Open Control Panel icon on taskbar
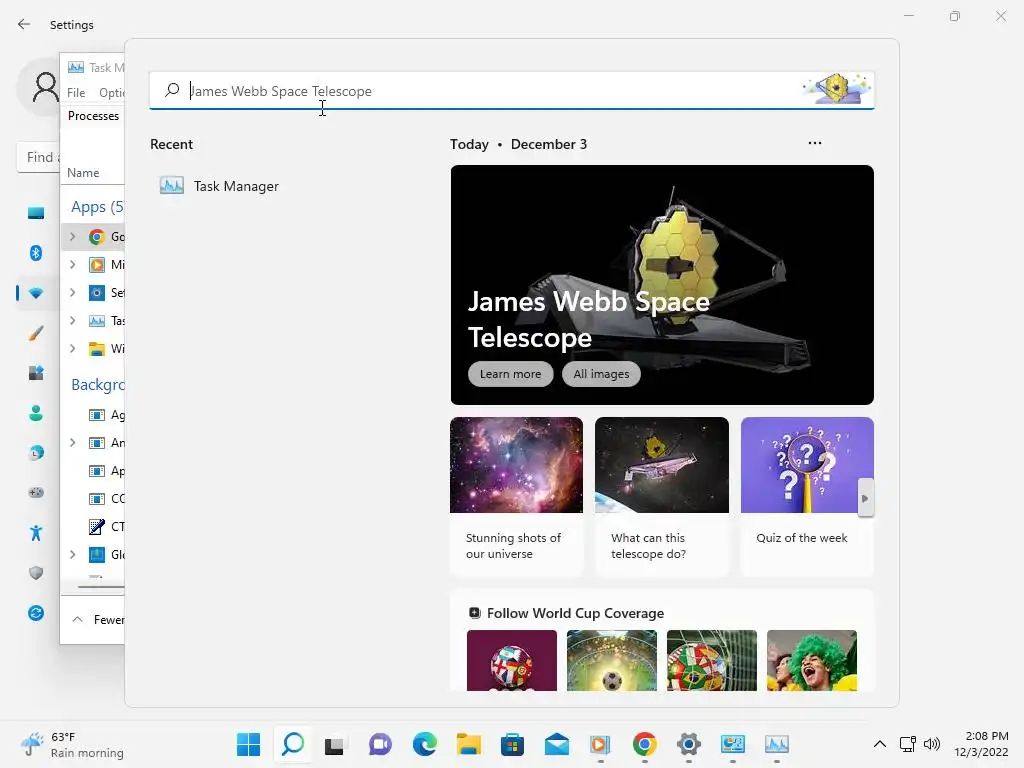This screenshot has height=768, width=1024. pyautogui.click(x=733, y=744)
